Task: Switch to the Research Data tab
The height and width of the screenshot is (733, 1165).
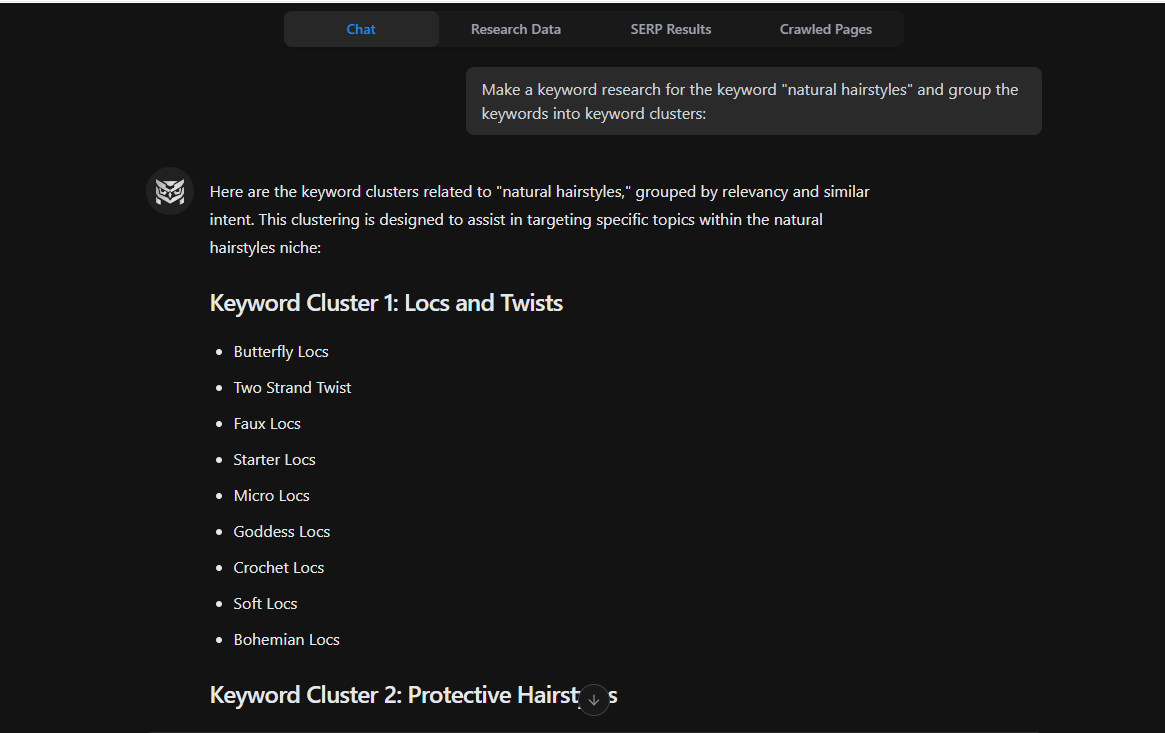Action: [516, 29]
